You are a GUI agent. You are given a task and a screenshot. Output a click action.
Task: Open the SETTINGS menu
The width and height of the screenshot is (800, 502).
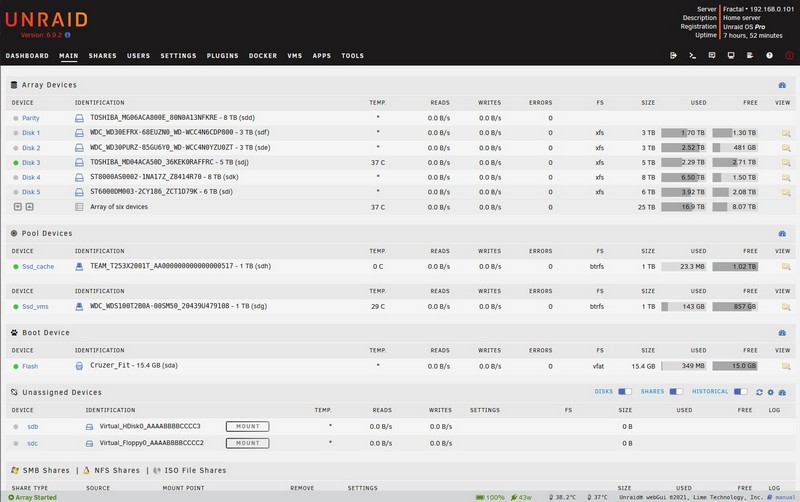[x=178, y=56]
